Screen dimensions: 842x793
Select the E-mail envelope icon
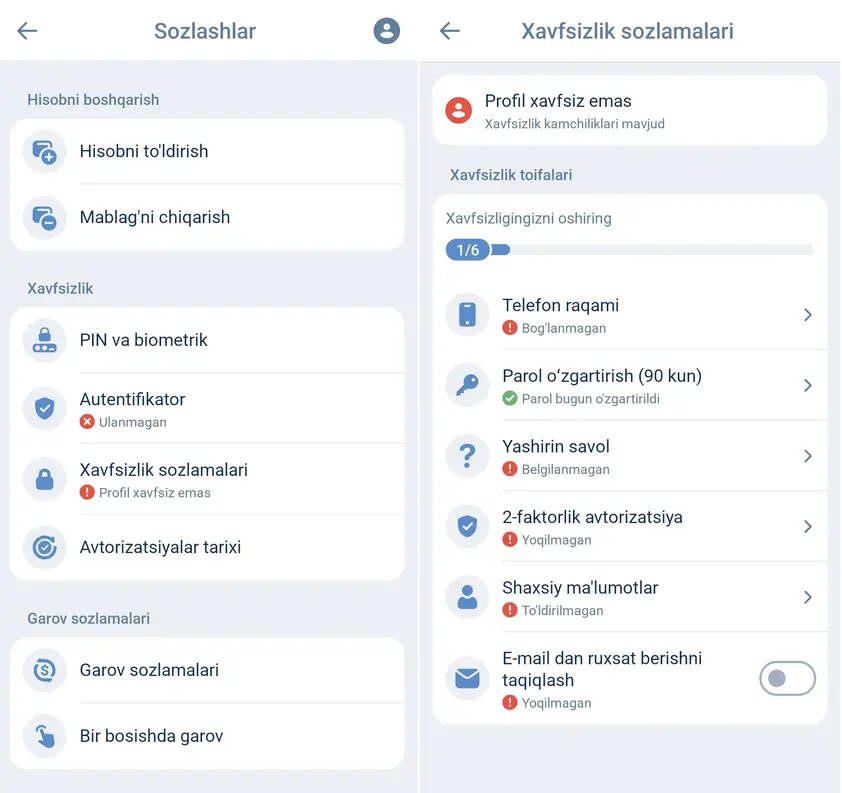pos(466,678)
